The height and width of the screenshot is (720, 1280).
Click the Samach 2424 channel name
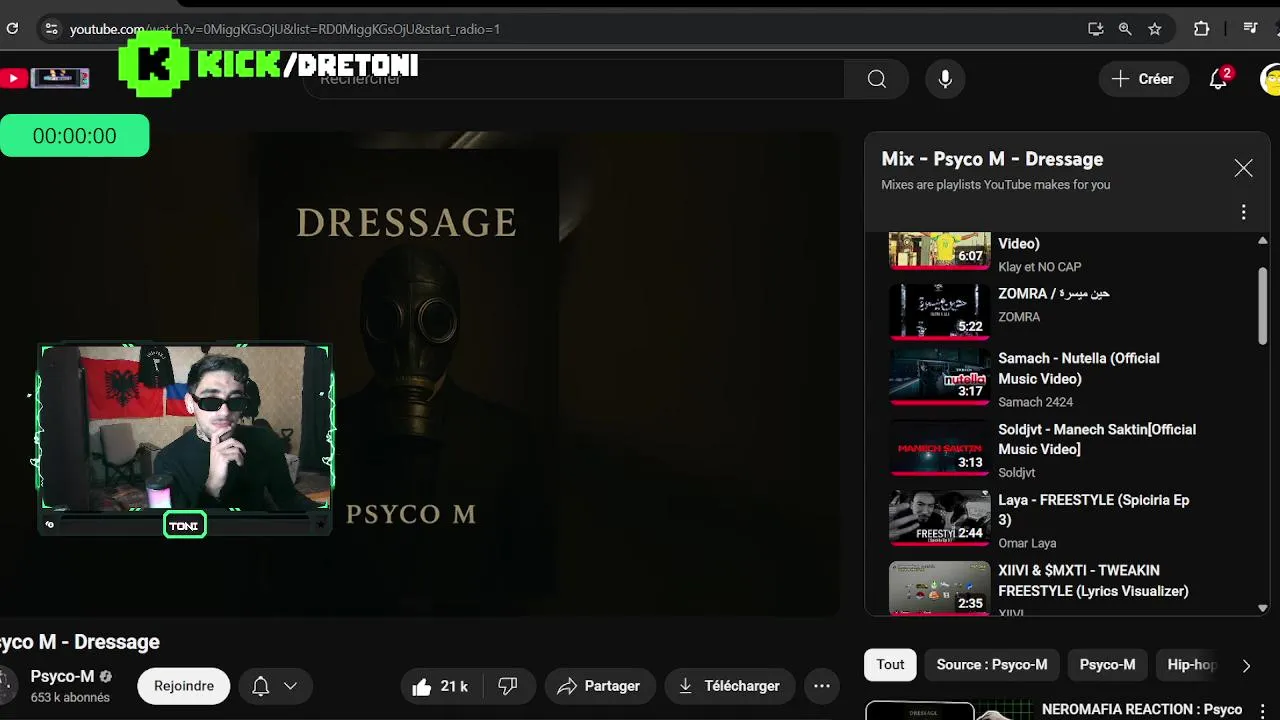pyautogui.click(x=1035, y=402)
